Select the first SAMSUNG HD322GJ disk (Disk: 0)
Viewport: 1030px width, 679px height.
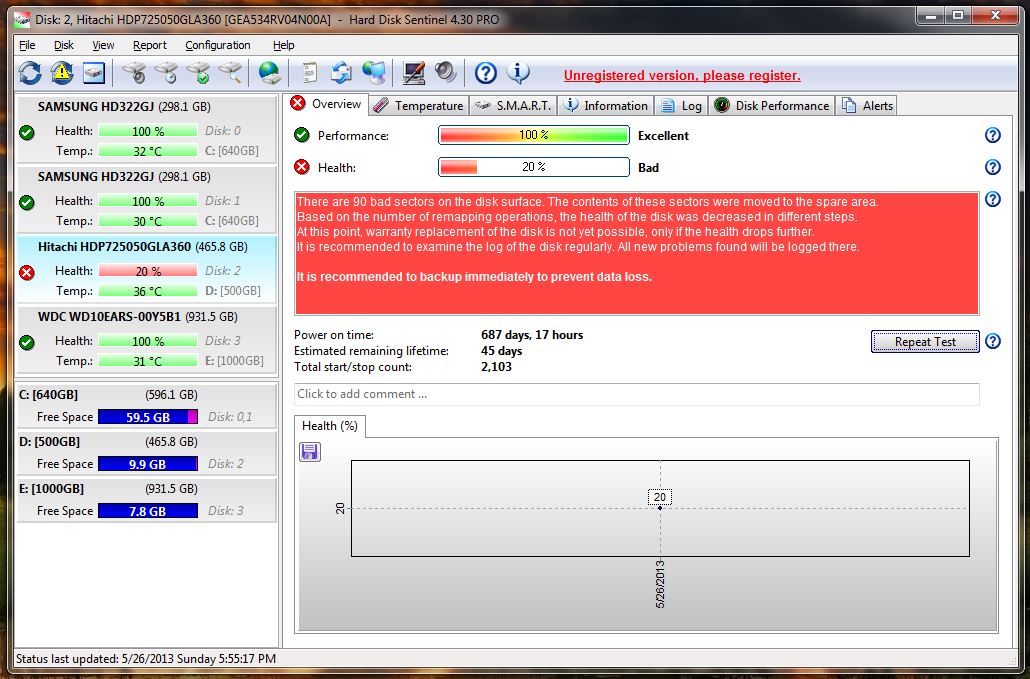(146, 129)
